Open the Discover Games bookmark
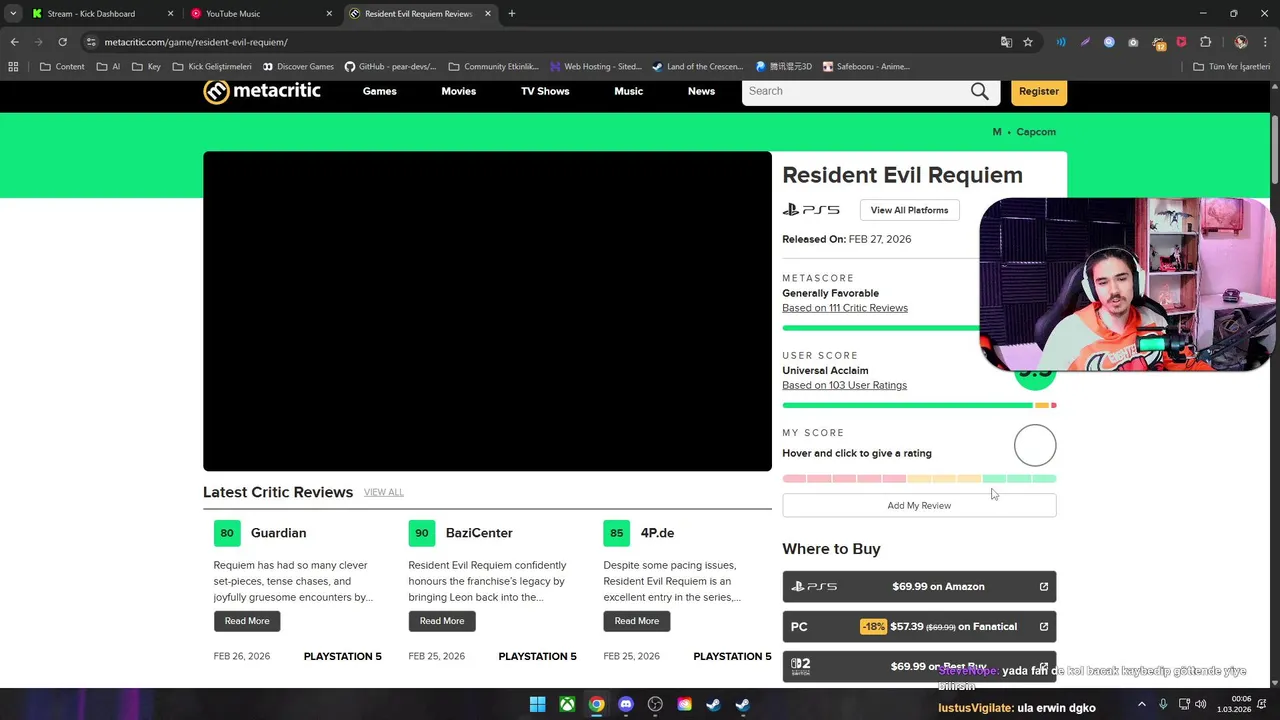The image size is (1280, 720). [x=298, y=67]
